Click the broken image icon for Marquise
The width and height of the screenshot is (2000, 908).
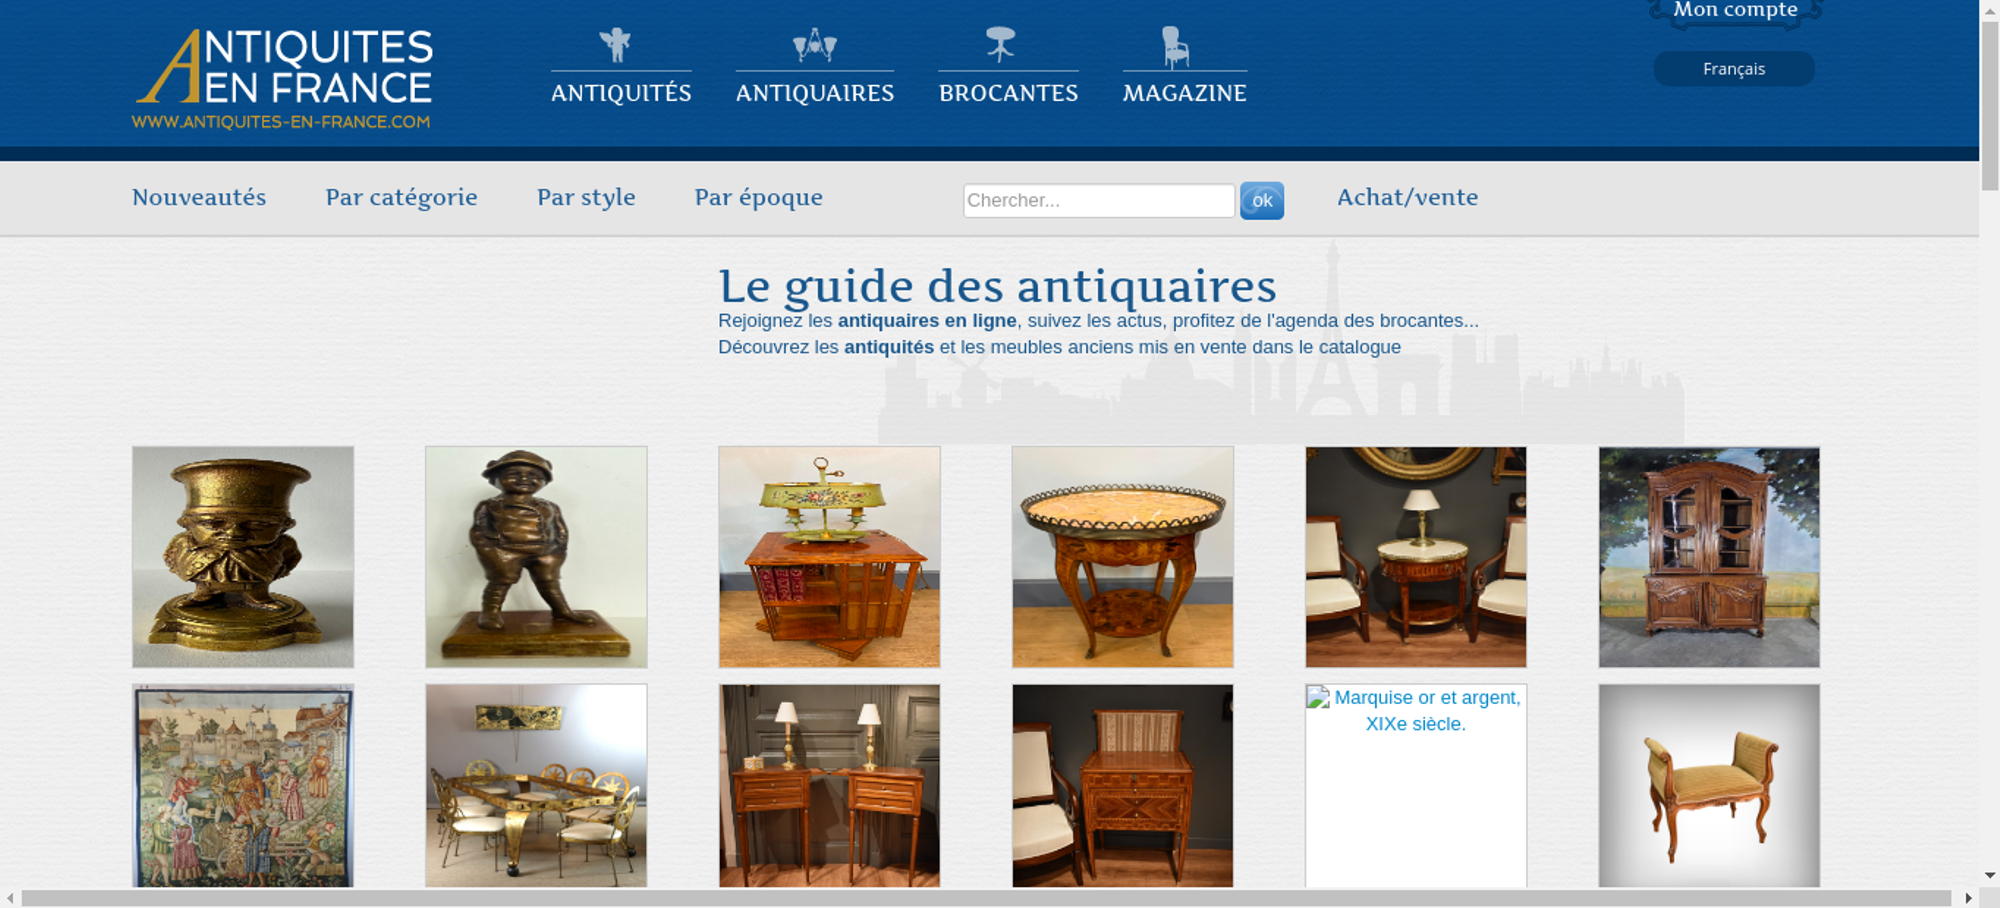tap(1318, 697)
